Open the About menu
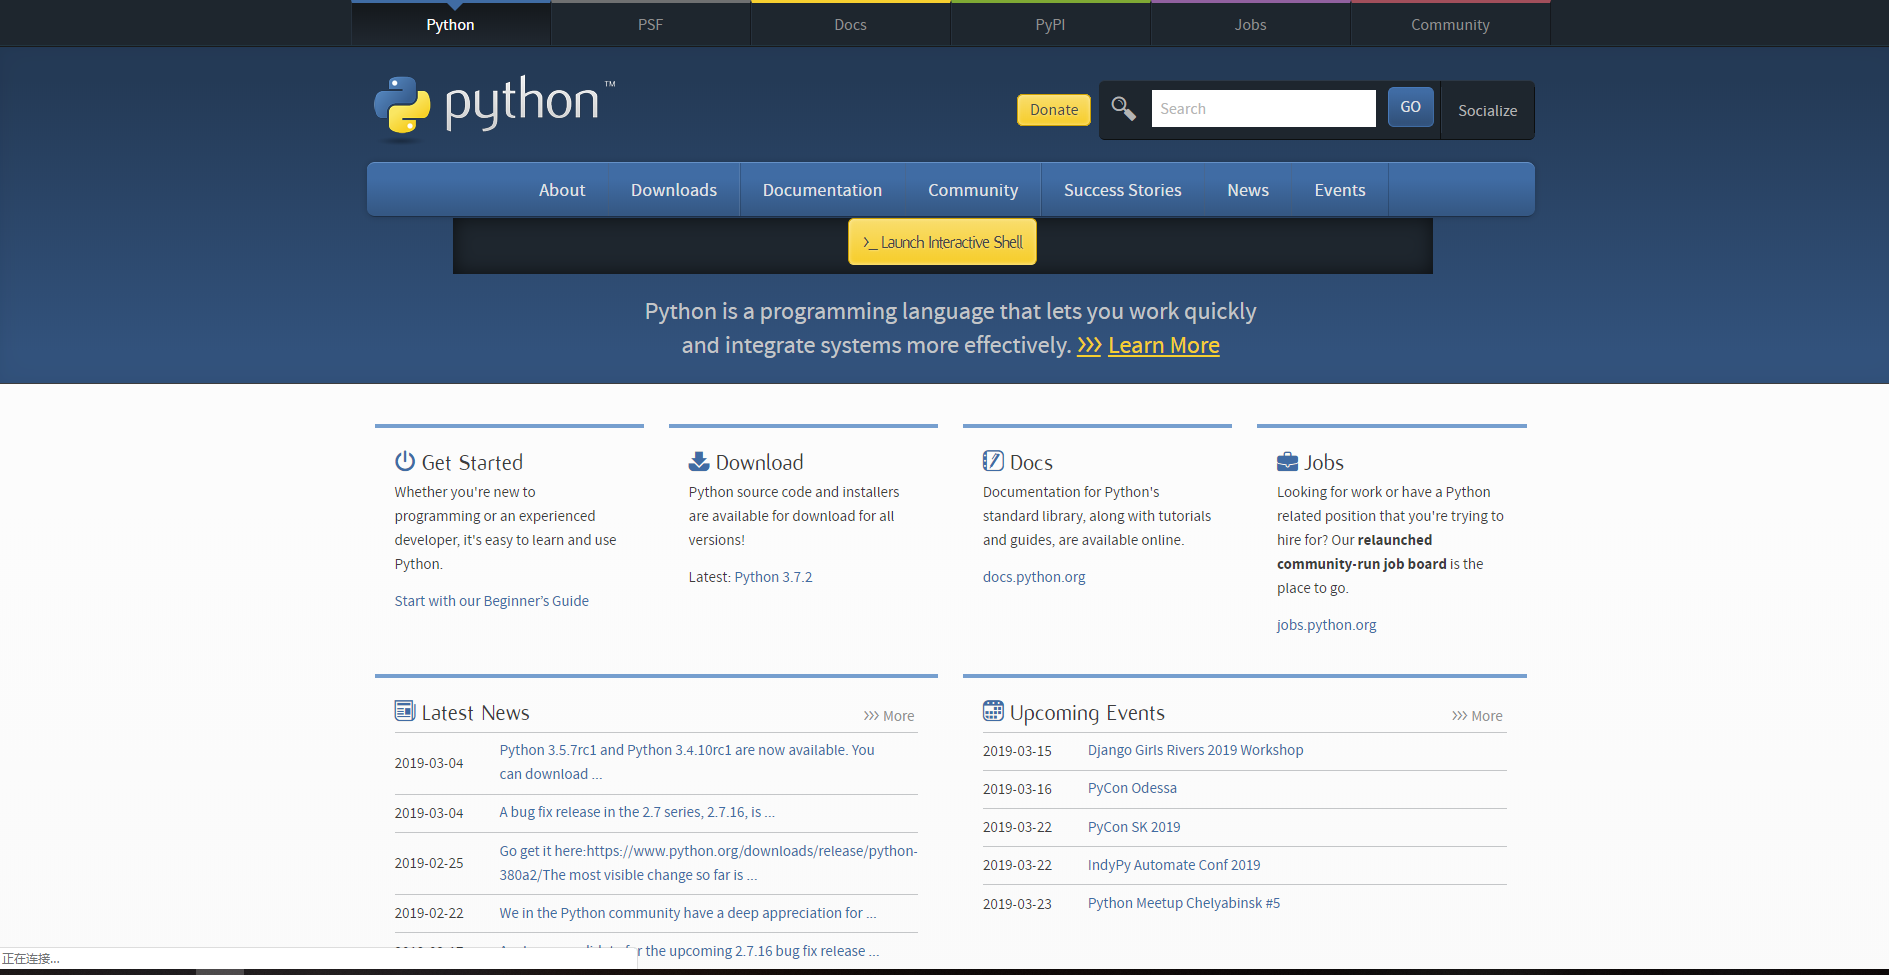Viewport: 1889px width, 975px height. pos(562,190)
